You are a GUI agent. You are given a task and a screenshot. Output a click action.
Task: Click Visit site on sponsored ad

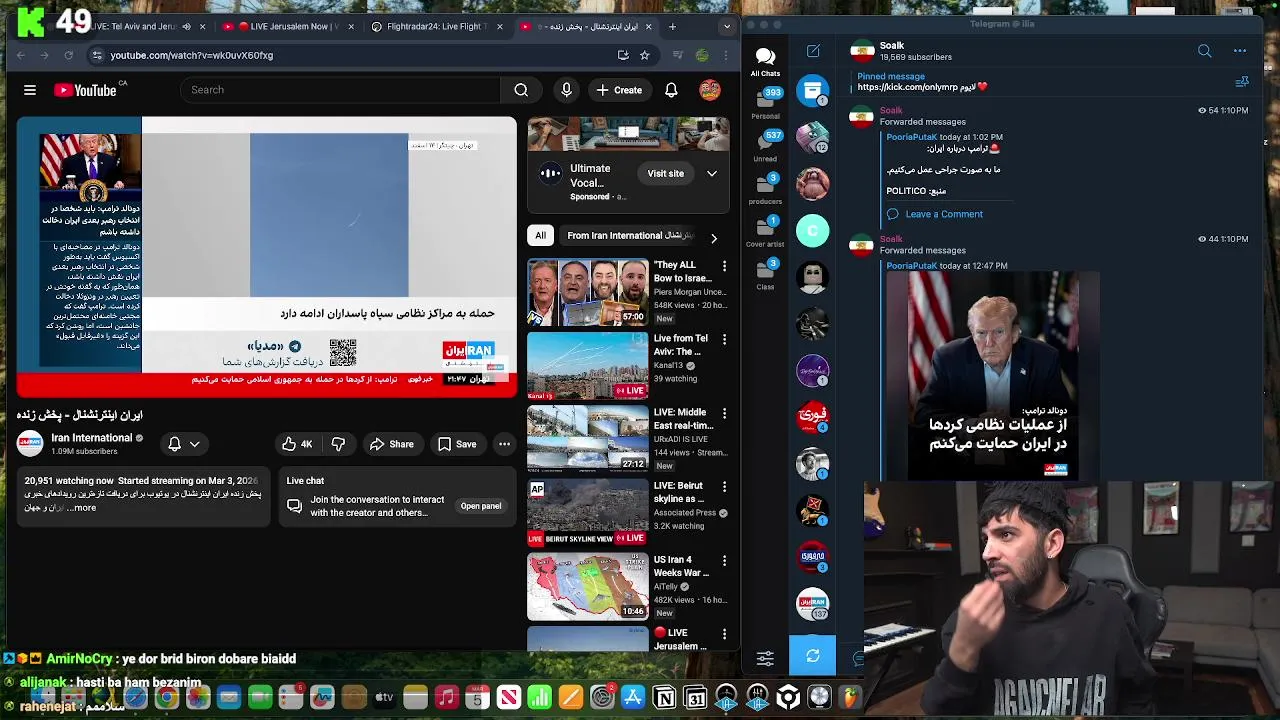click(665, 174)
